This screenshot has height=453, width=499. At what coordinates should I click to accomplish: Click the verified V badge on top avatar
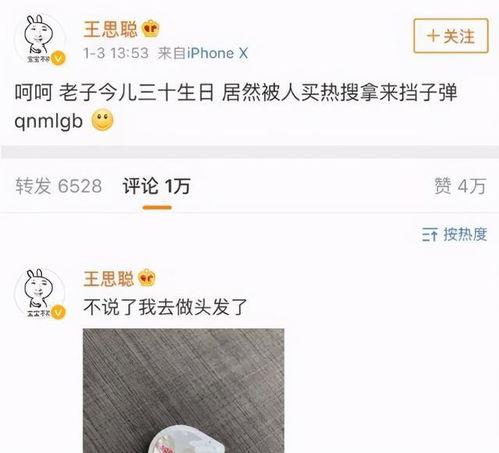click(58, 58)
